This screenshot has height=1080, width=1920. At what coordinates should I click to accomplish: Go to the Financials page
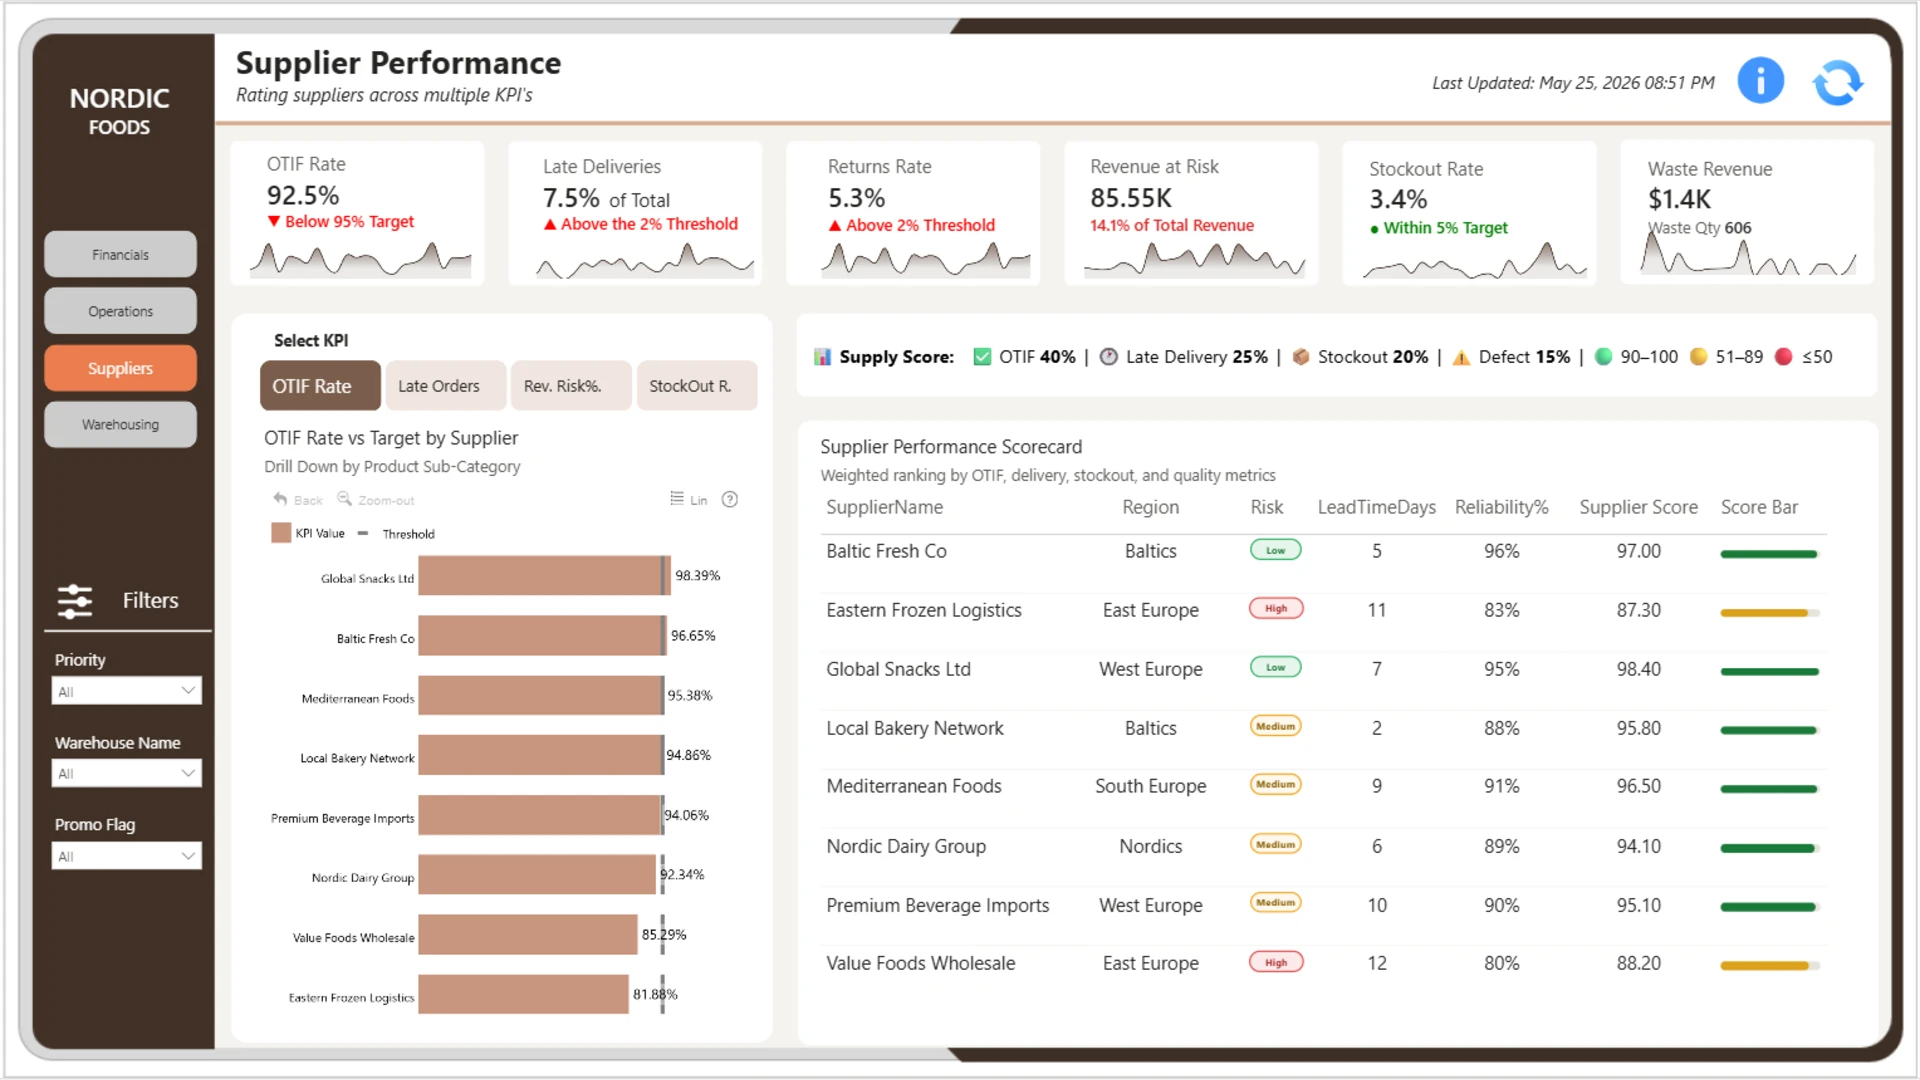point(120,255)
